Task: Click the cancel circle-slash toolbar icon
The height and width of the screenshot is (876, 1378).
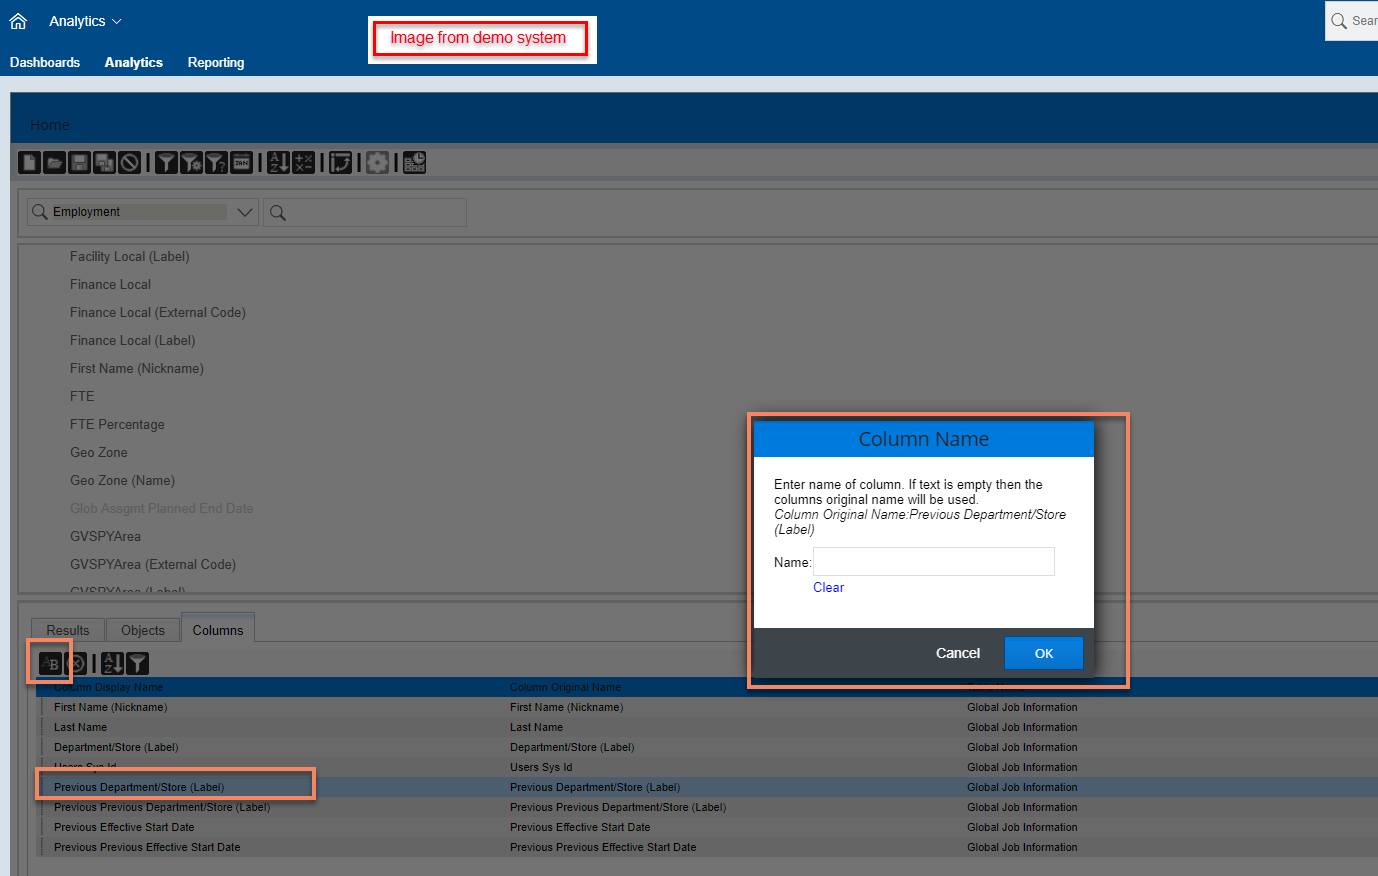Action: pyautogui.click(x=130, y=162)
